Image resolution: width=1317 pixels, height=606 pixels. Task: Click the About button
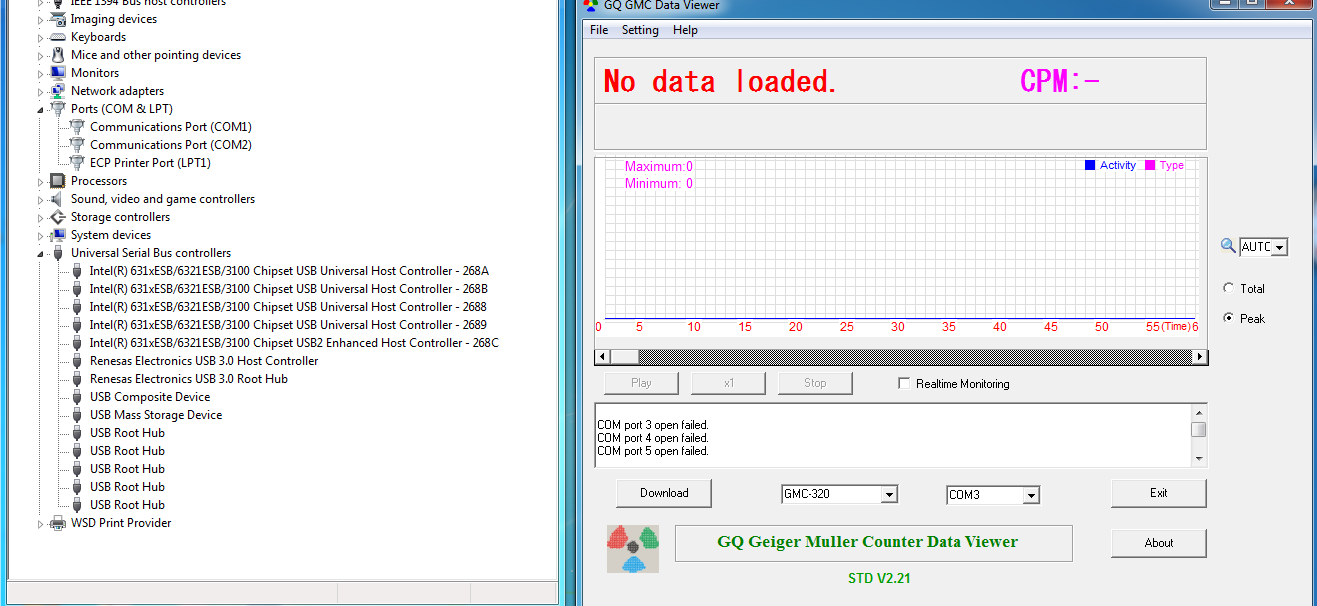pos(1158,543)
